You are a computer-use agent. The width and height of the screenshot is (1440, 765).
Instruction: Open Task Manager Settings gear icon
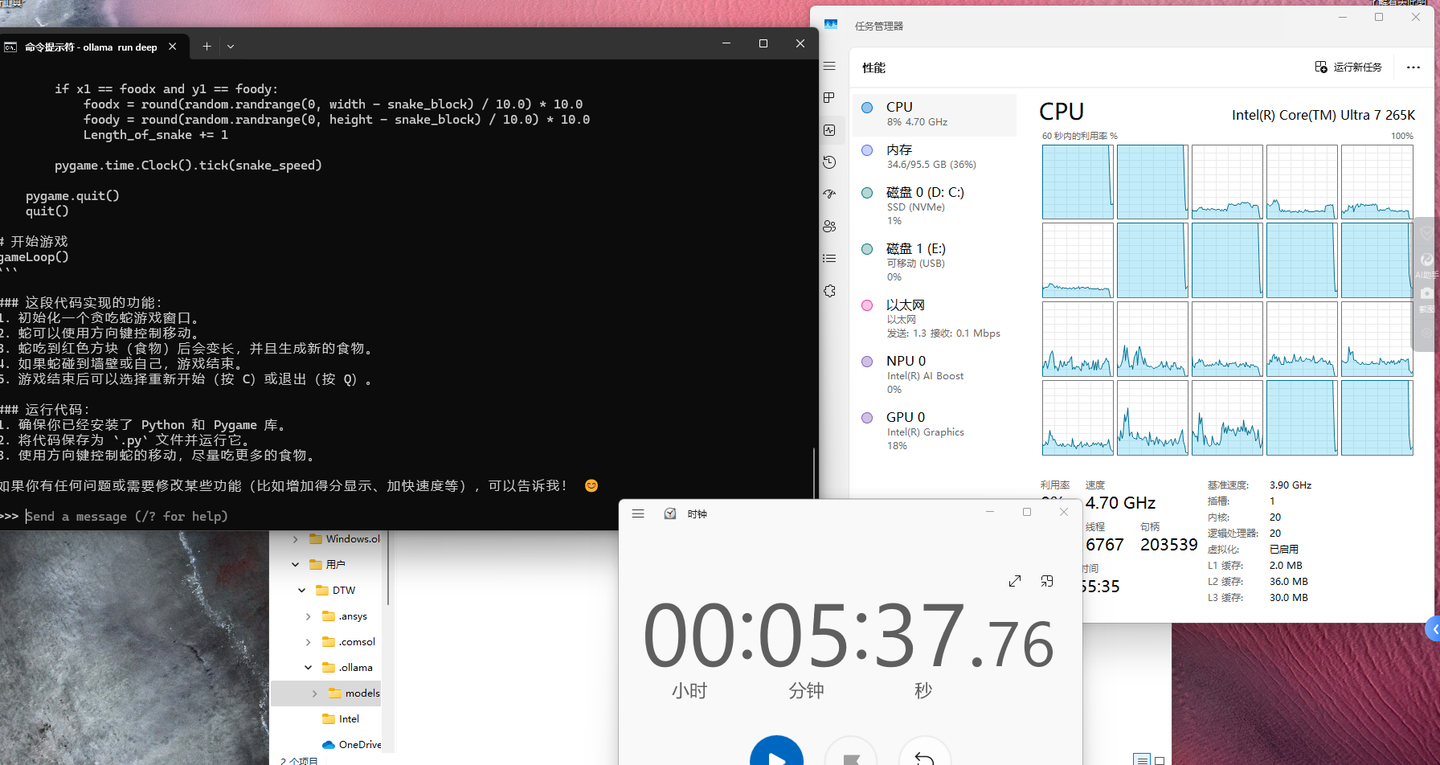[x=829, y=291]
